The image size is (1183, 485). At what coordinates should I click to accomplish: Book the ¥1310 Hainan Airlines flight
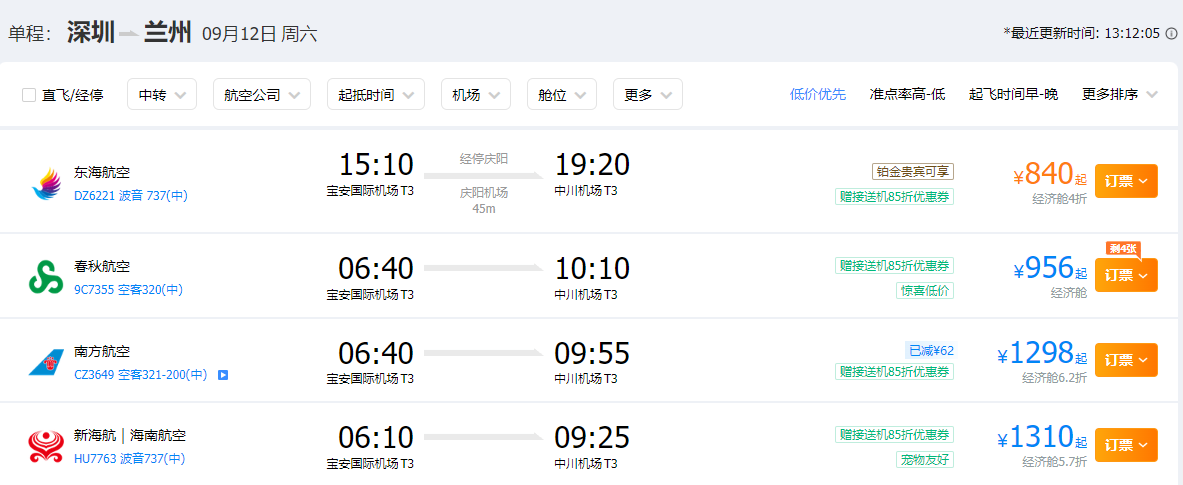point(1126,444)
